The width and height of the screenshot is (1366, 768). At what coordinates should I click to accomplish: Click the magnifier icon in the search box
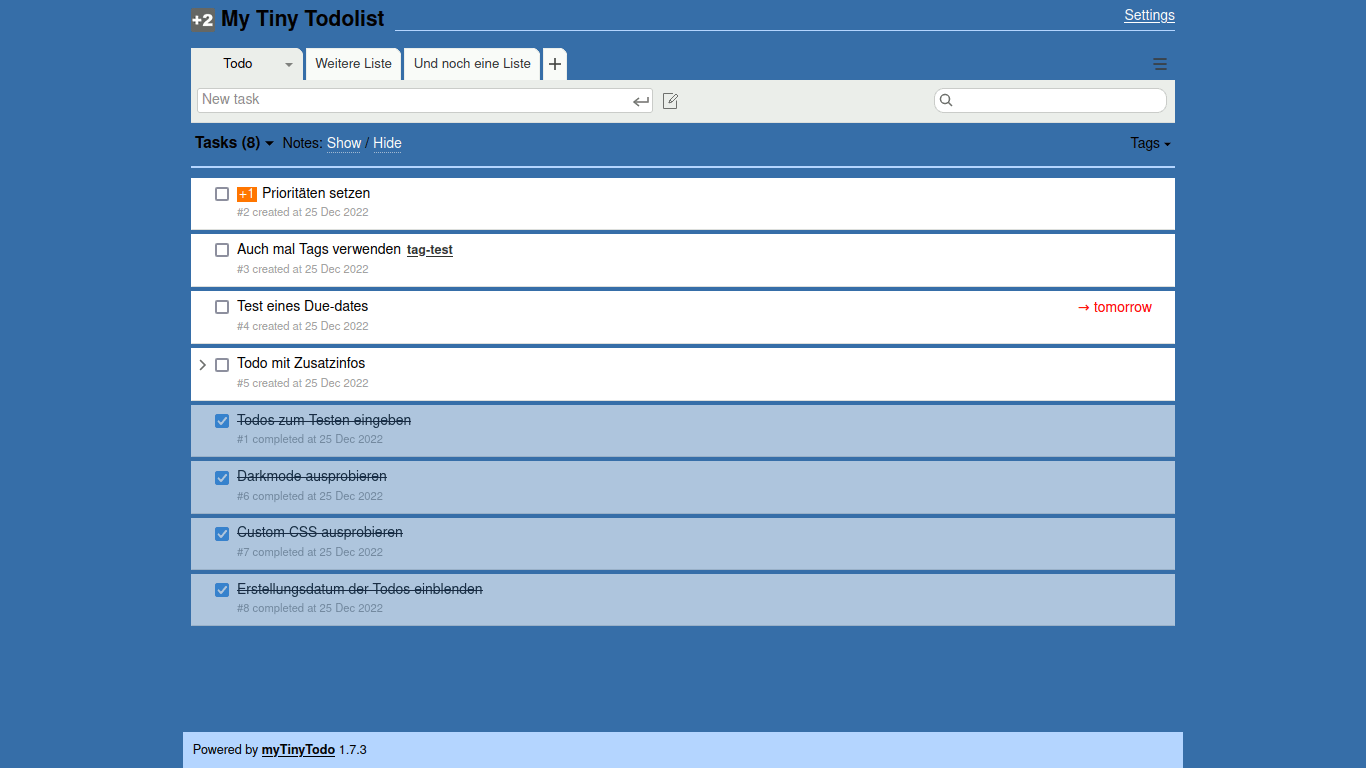(x=946, y=100)
